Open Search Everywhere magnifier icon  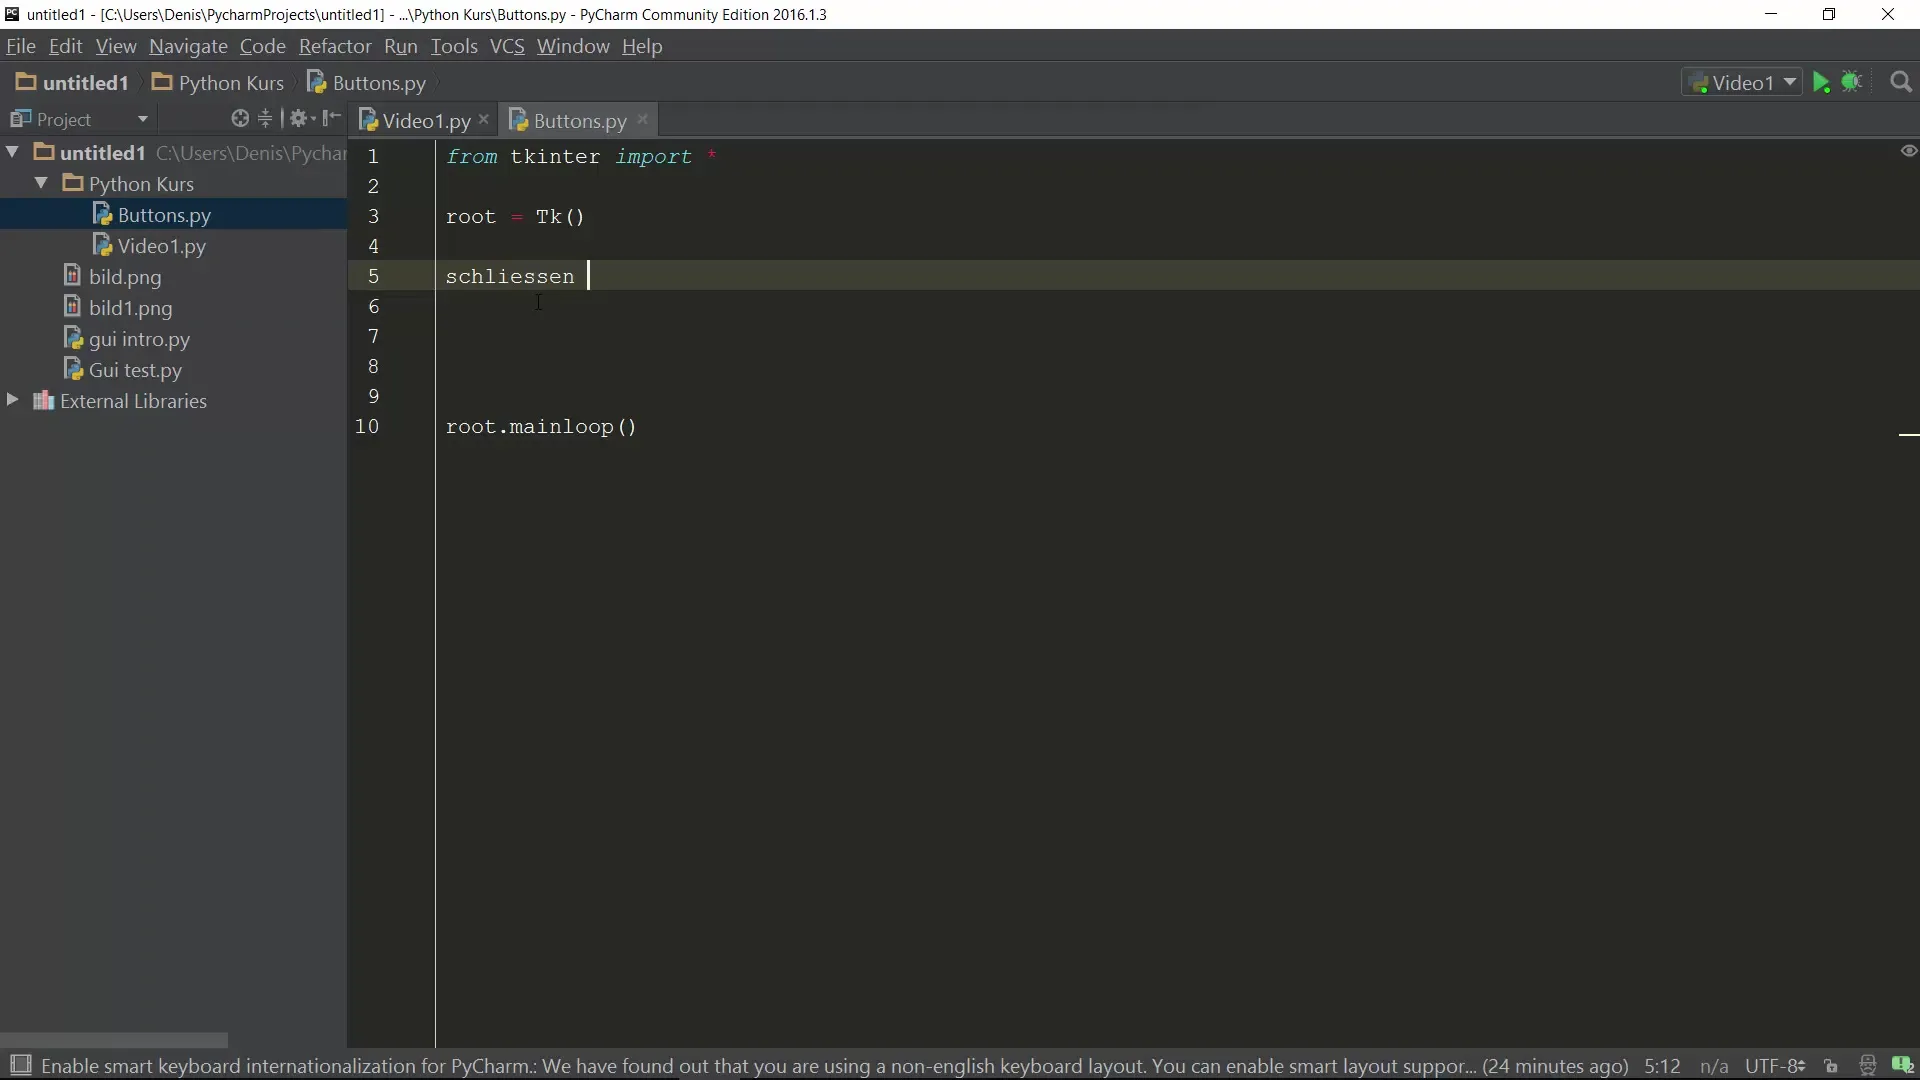[1901, 83]
